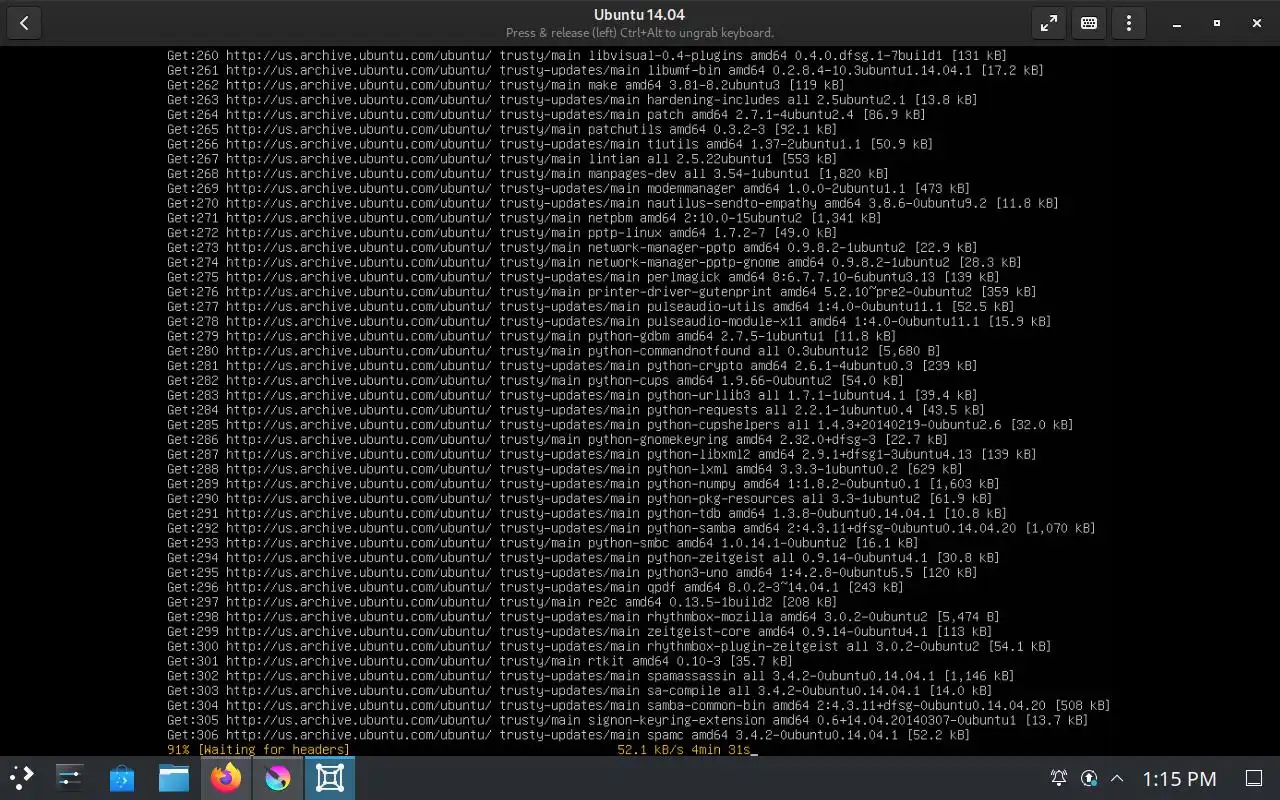Switch to Firefox in the taskbar

point(226,778)
